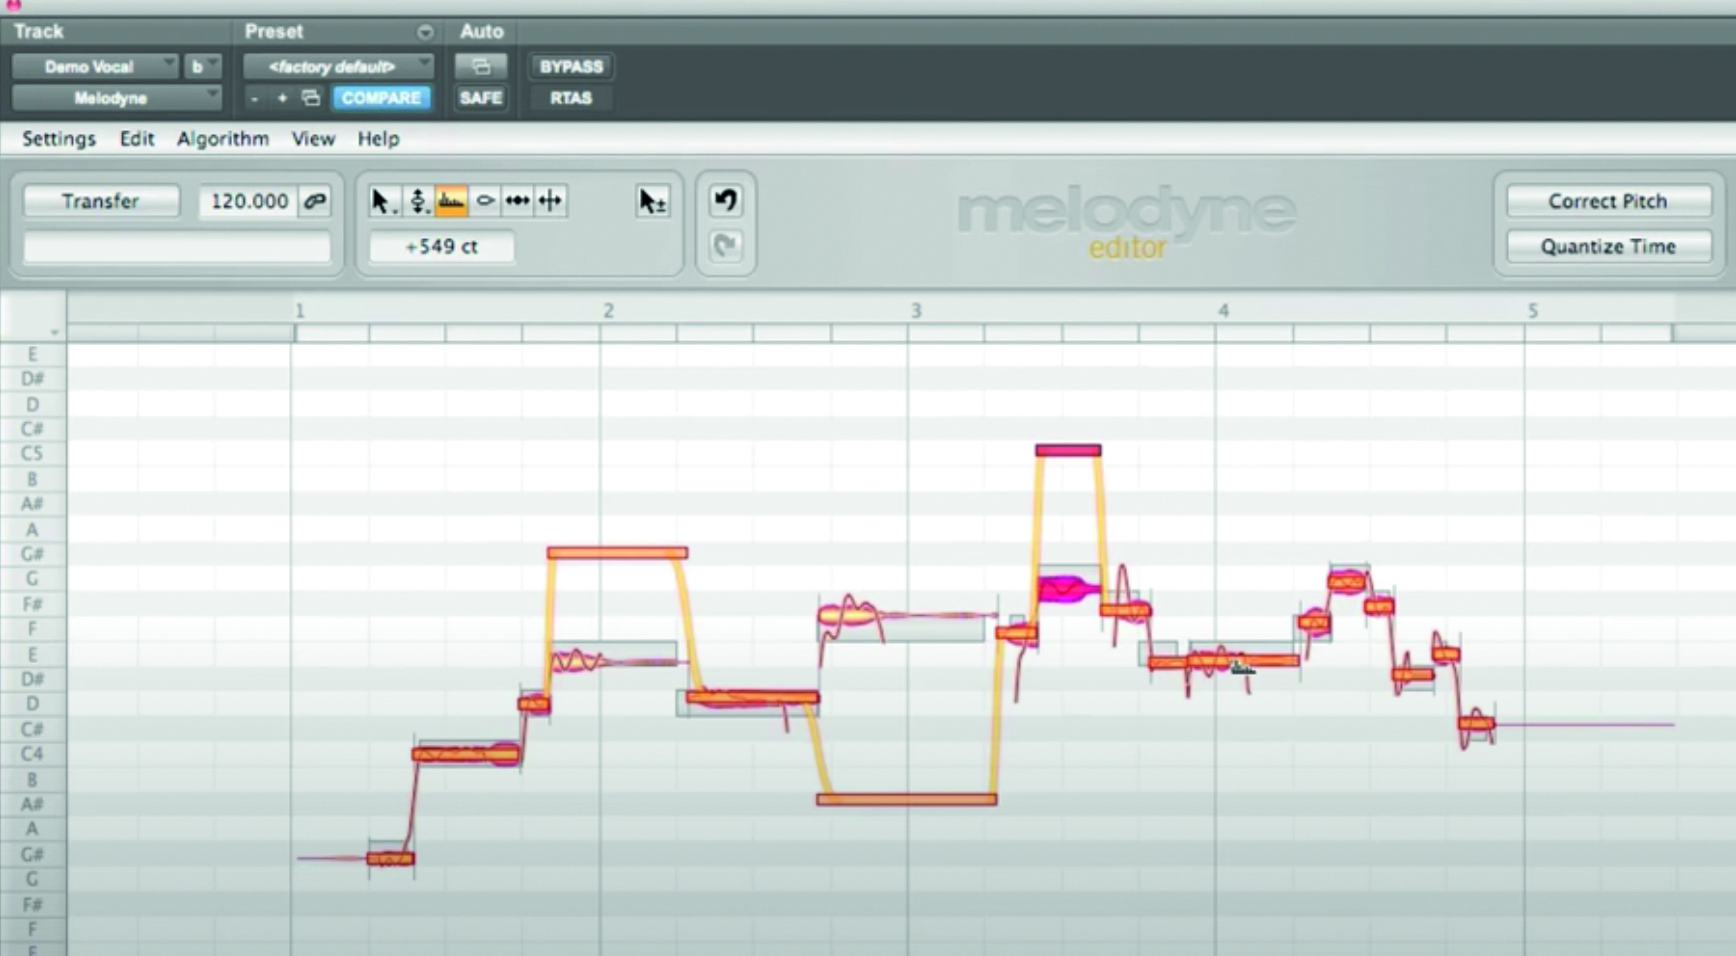The width and height of the screenshot is (1736, 956).
Task: Click the 'Preset' header label
Action: point(274,32)
